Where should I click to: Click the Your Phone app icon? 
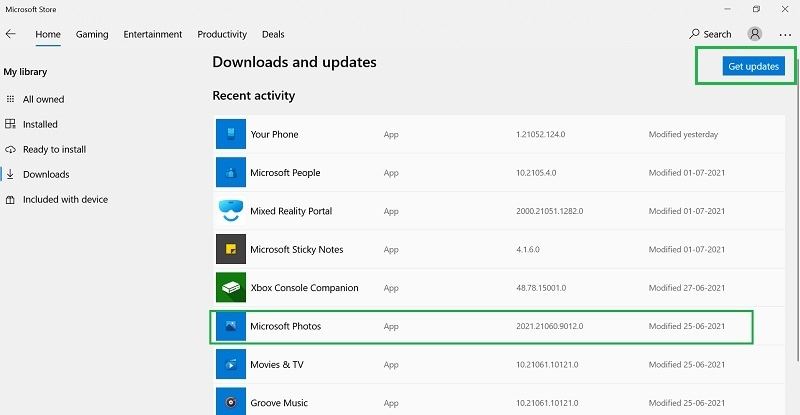231,134
